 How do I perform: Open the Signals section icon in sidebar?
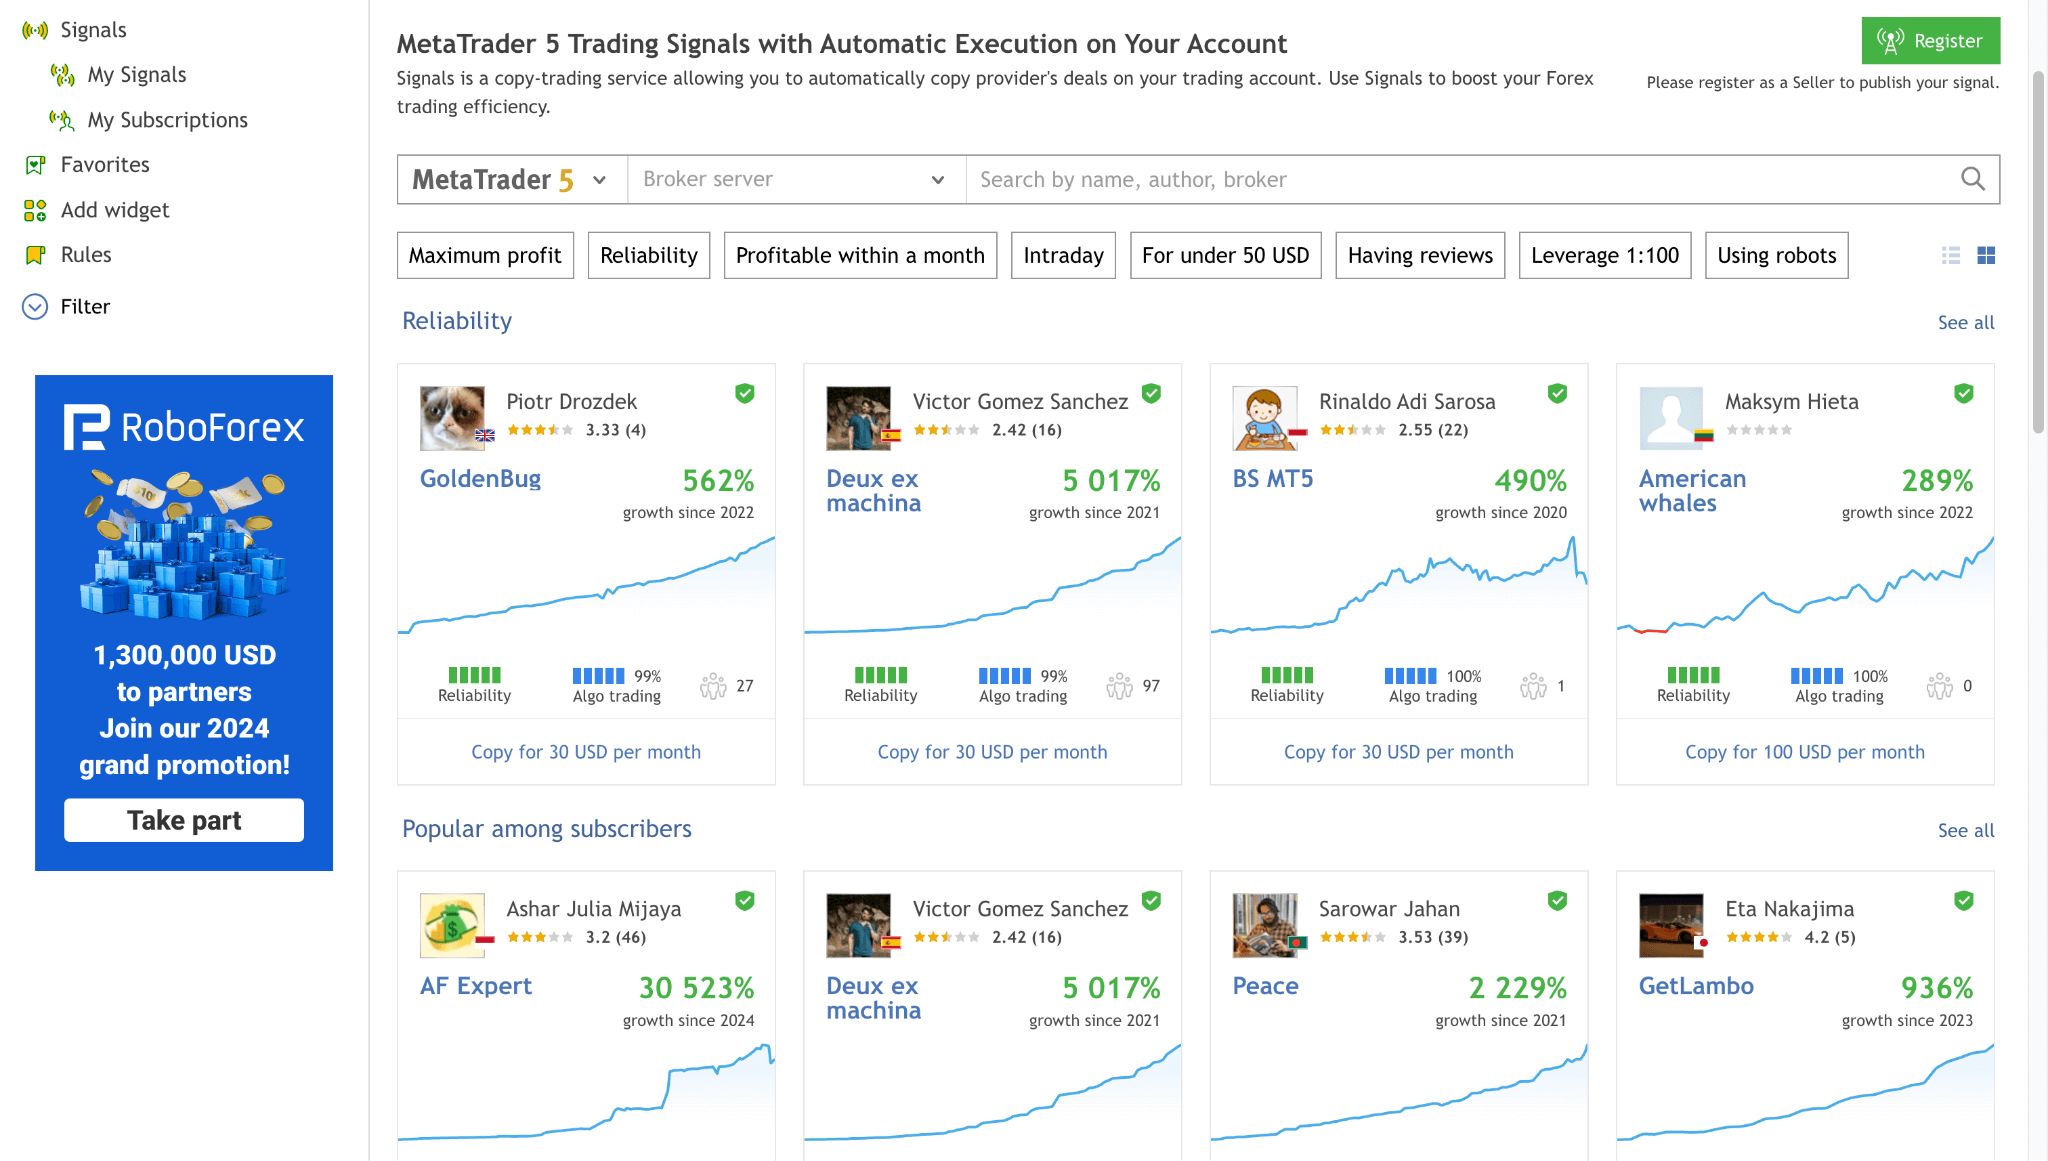[x=35, y=30]
